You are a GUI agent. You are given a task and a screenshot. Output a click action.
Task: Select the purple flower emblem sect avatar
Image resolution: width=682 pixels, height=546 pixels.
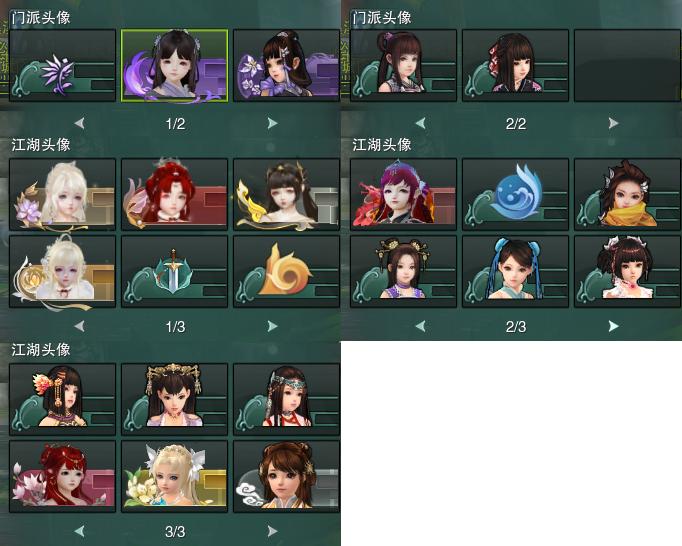(63, 66)
